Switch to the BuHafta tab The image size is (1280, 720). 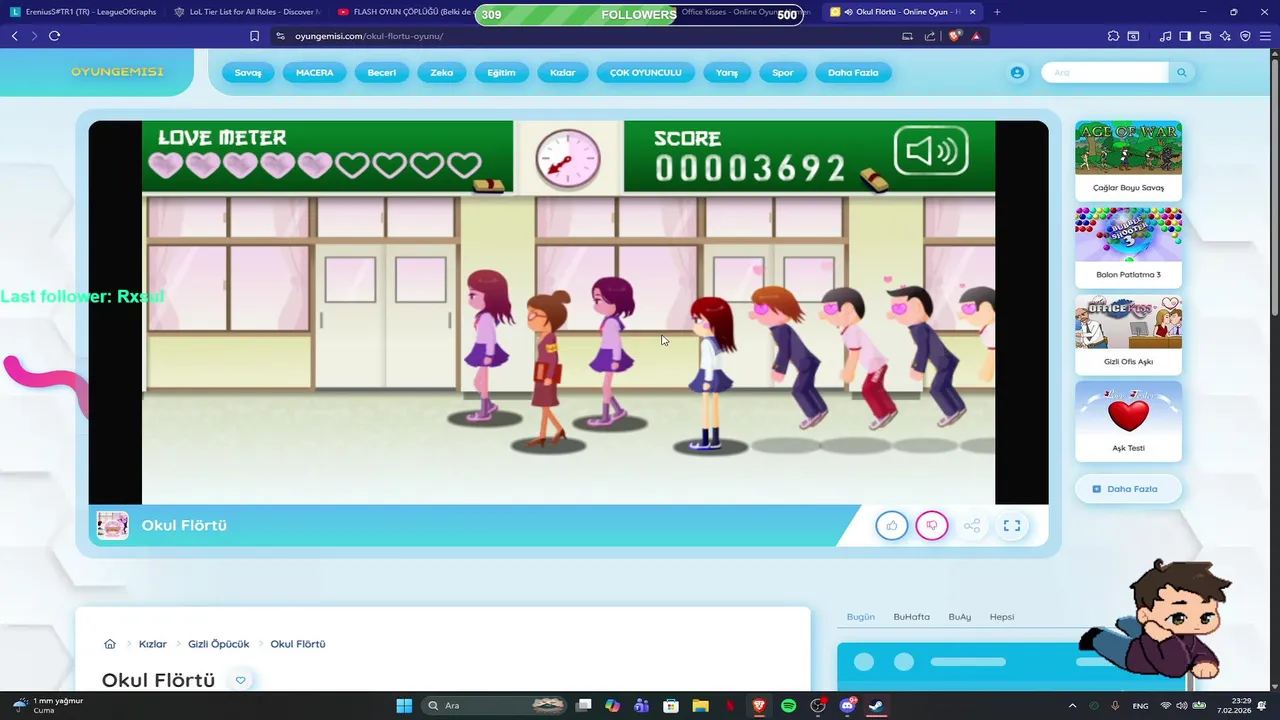[x=911, y=617]
